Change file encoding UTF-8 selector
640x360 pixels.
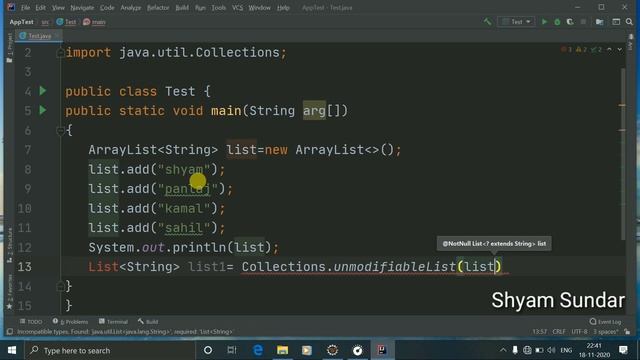[x=579, y=332]
